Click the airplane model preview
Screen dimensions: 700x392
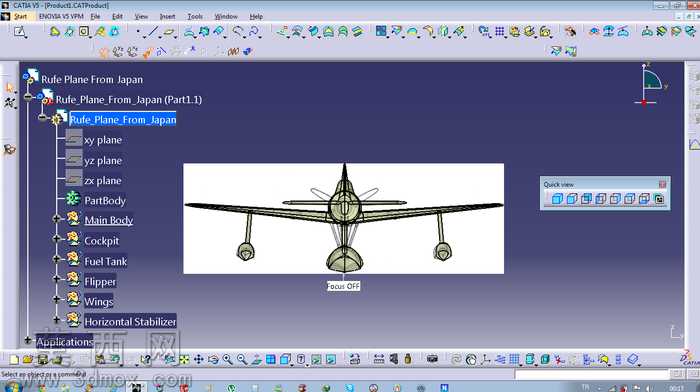click(344, 218)
